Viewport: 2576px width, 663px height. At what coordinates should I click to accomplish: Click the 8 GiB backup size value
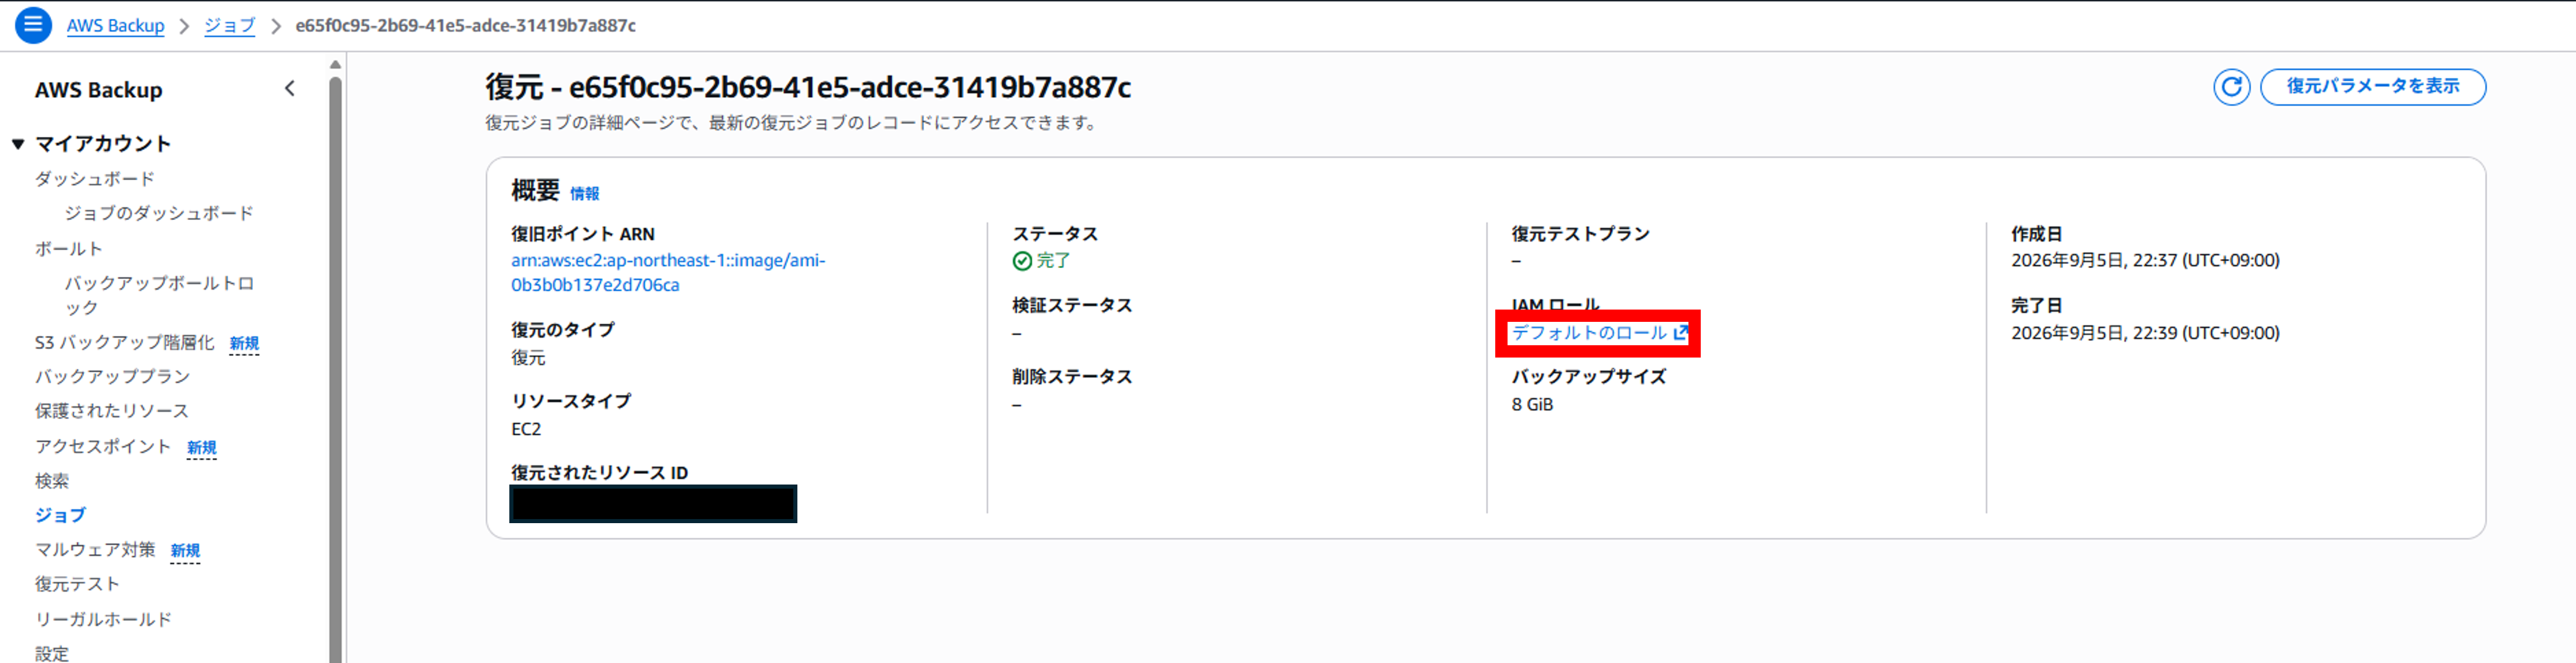pyautogui.click(x=1532, y=405)
